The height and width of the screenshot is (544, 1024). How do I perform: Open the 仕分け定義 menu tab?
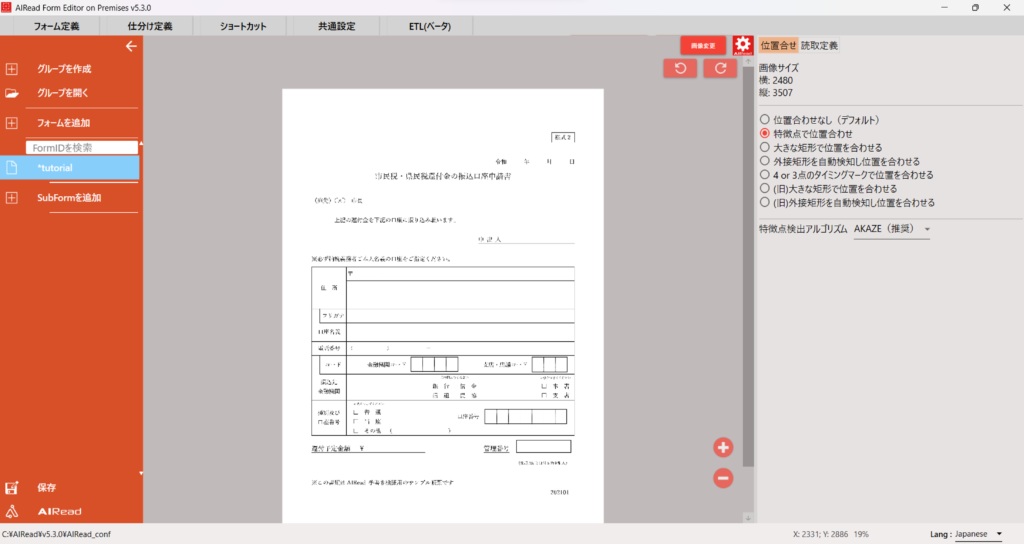coord(150,26)
